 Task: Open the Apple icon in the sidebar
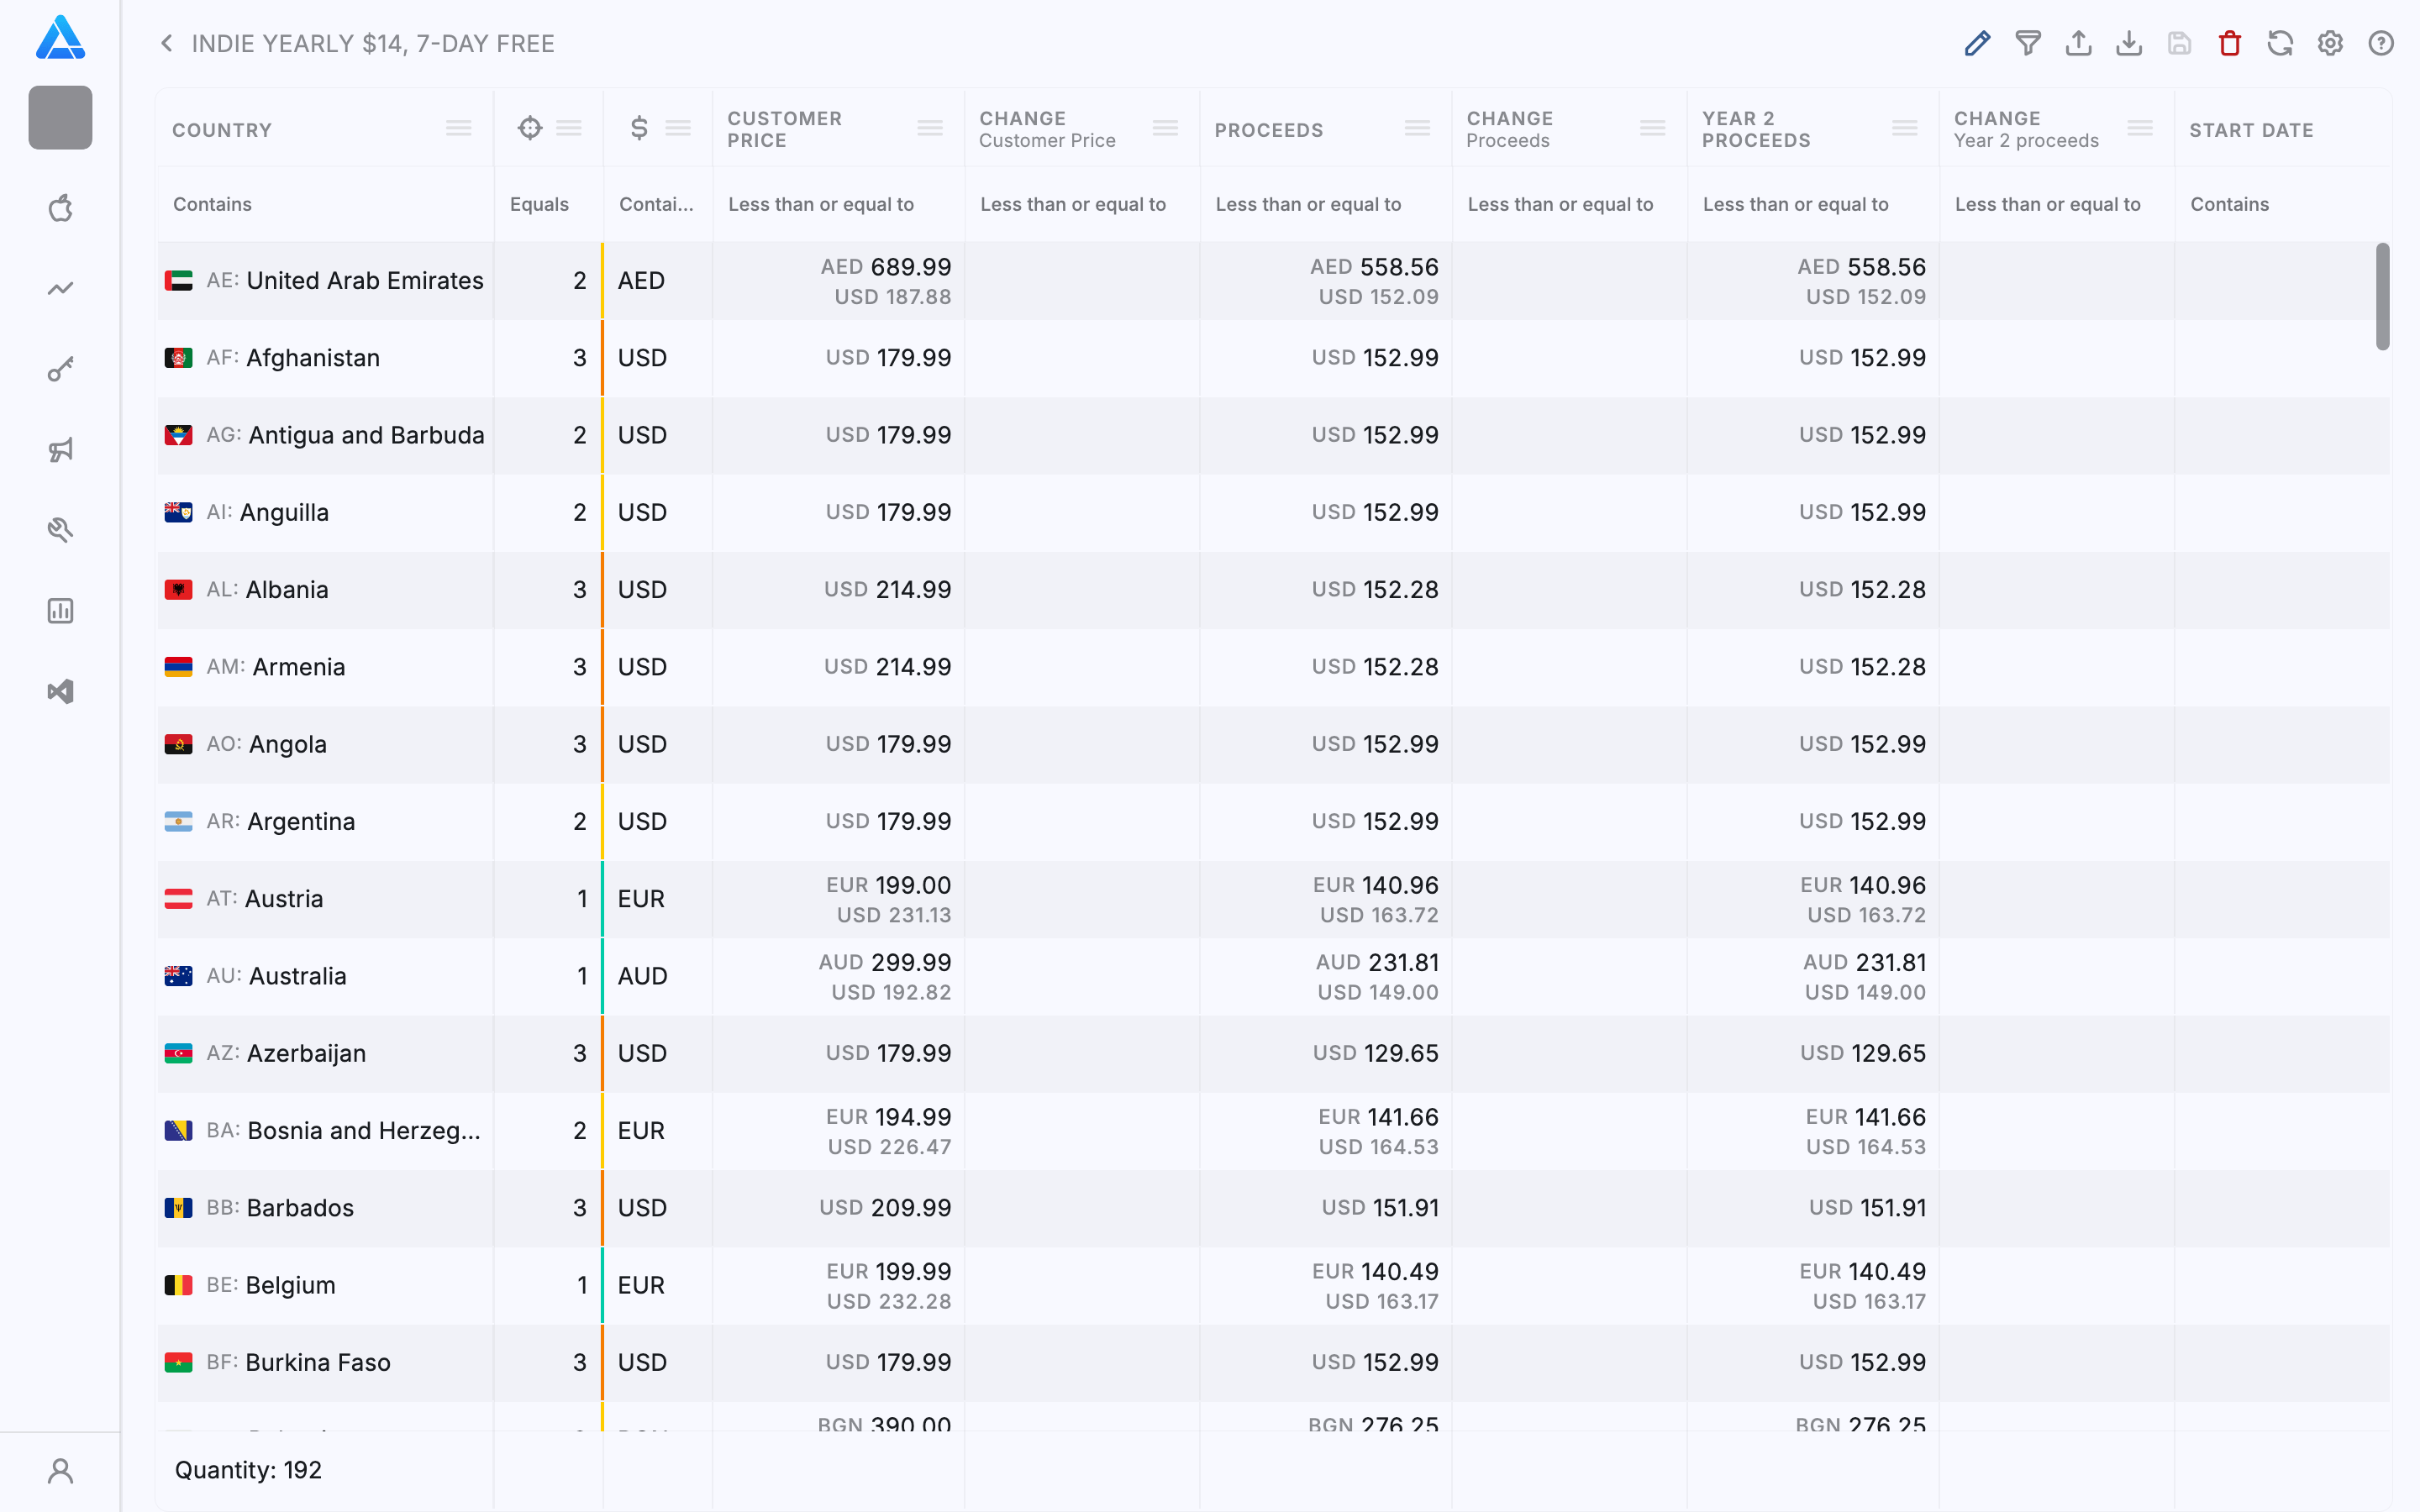61,208
